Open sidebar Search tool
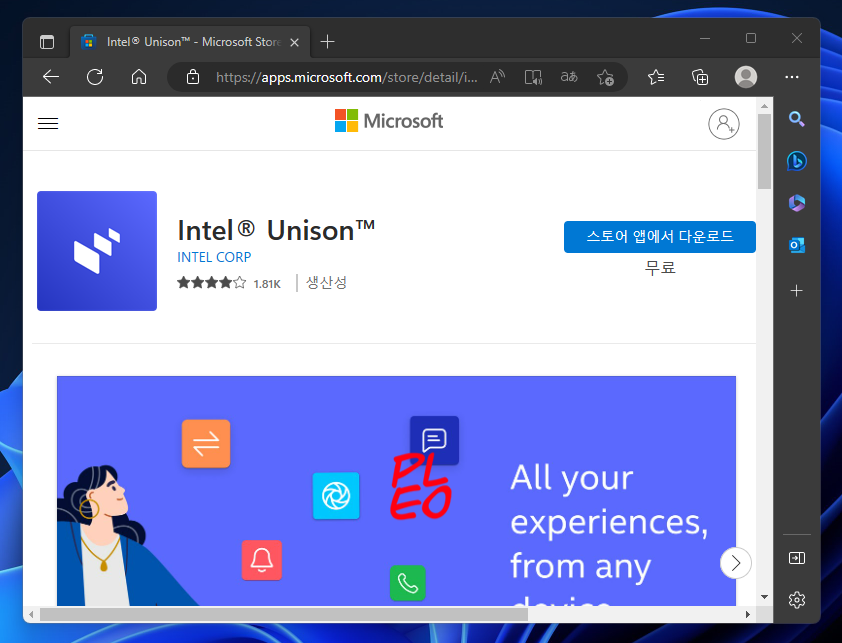Screen dimensions: 842x643 point(797,119)
